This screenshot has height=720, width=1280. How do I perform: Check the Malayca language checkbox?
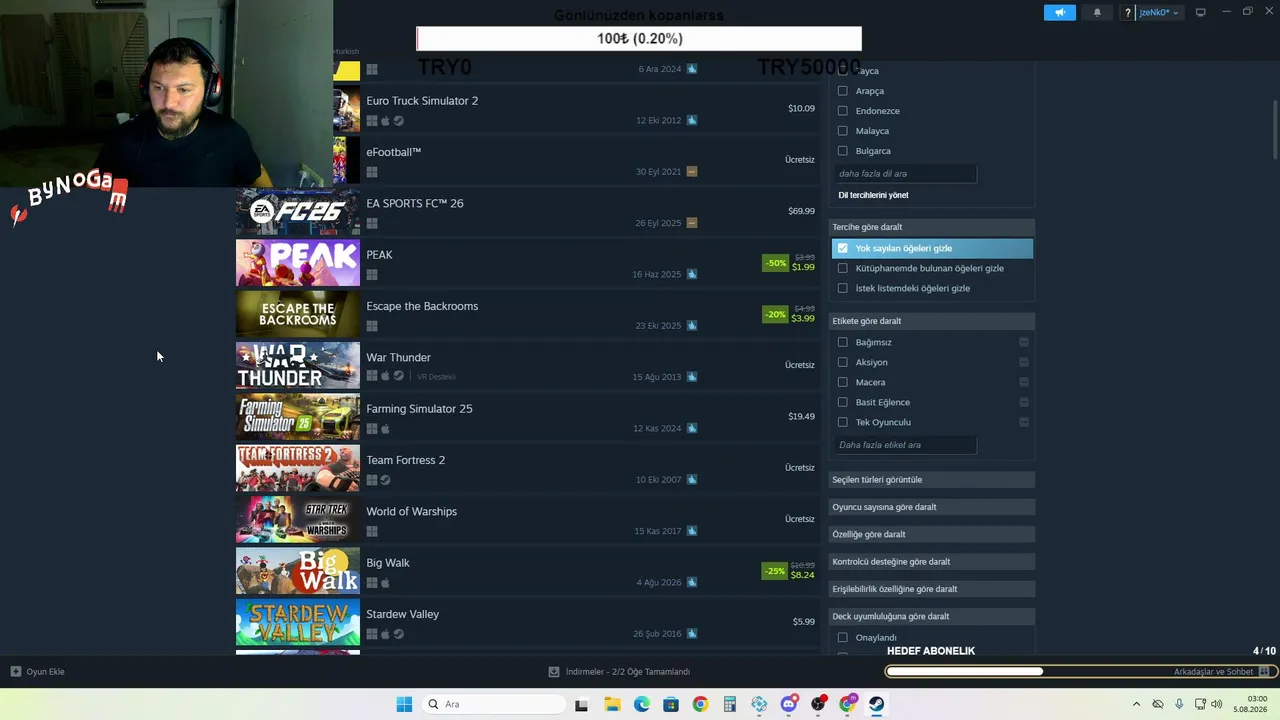[x=842, y=131]
